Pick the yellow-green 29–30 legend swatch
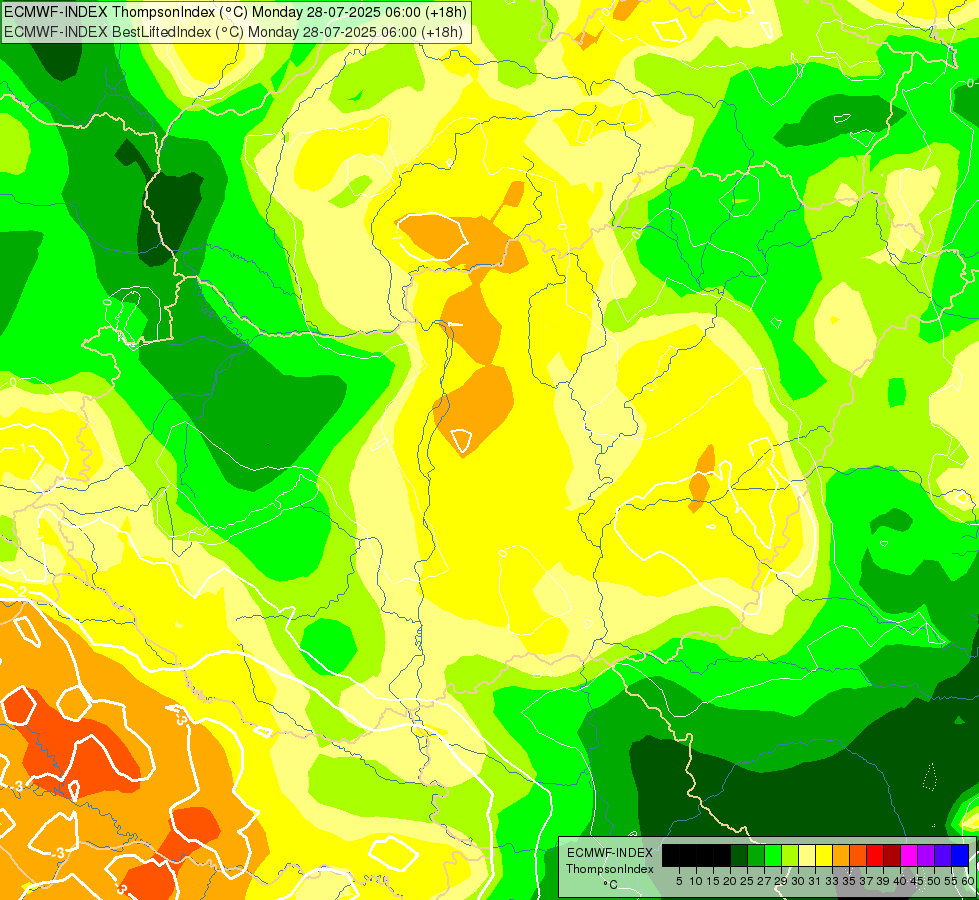 790,855
